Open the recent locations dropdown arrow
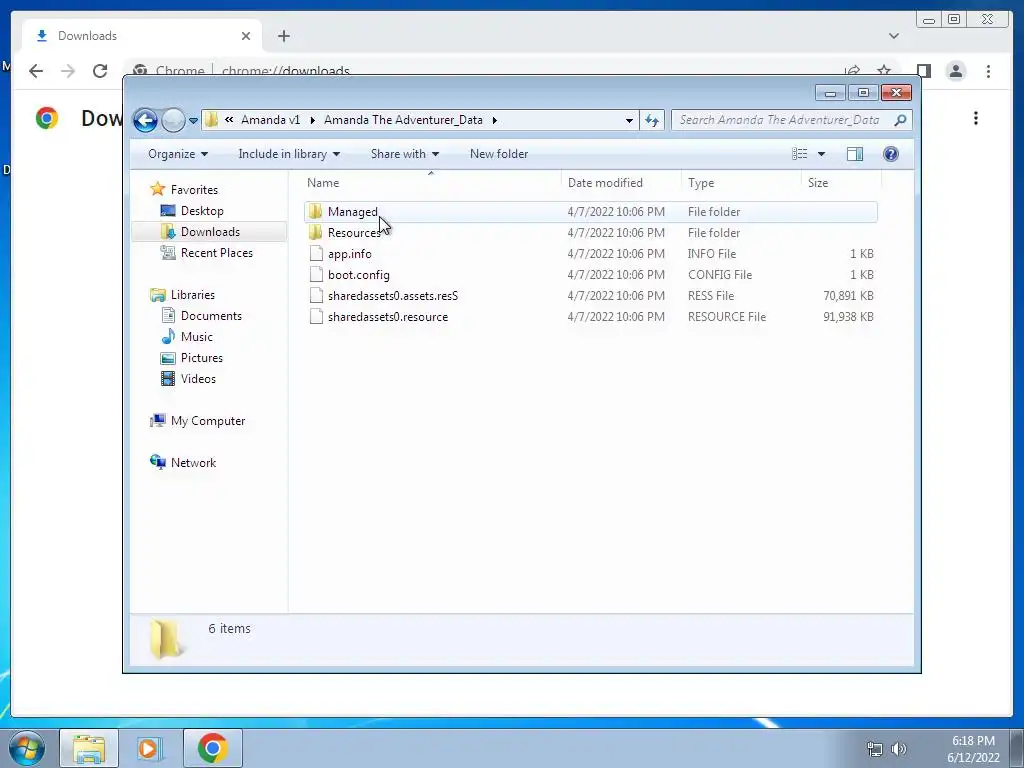 tap(193, 121)
